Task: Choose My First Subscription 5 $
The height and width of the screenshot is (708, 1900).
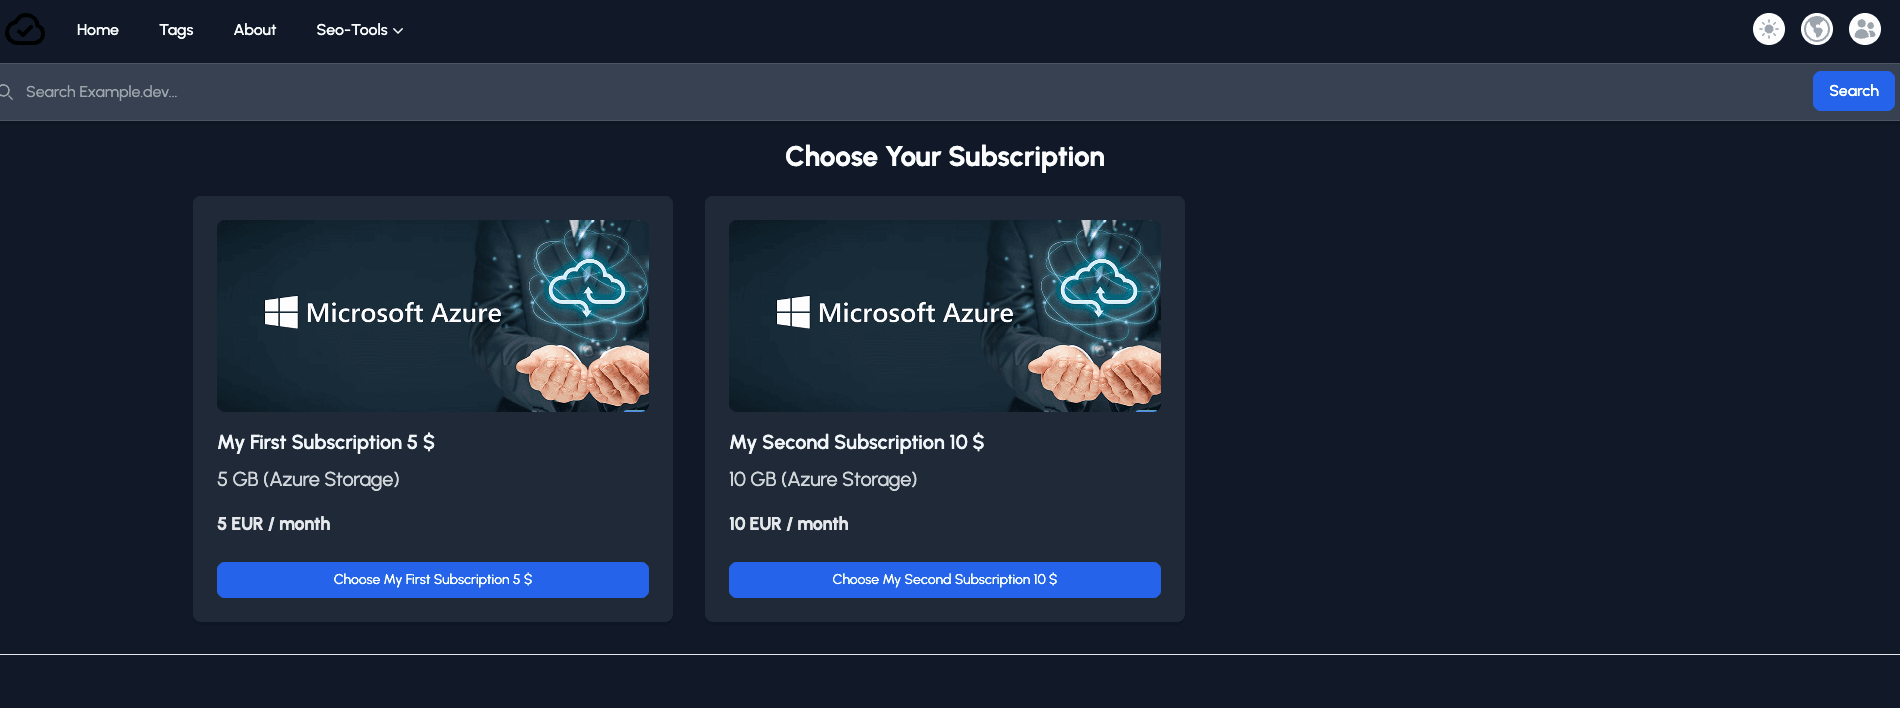Action: [x=432, y=579]
